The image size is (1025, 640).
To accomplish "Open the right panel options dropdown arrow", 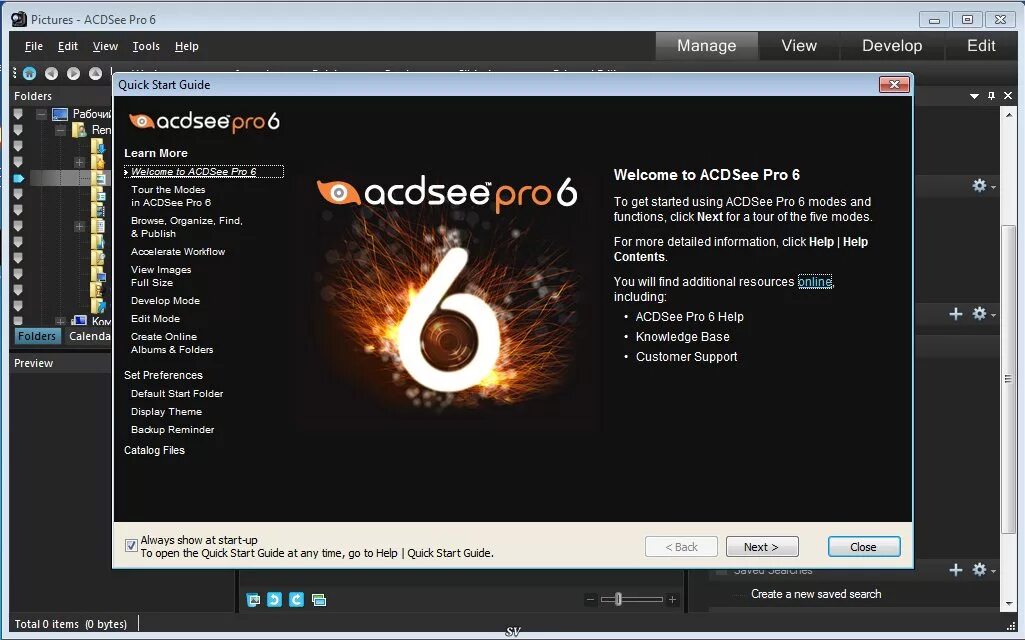I will [x=974, y=96].
